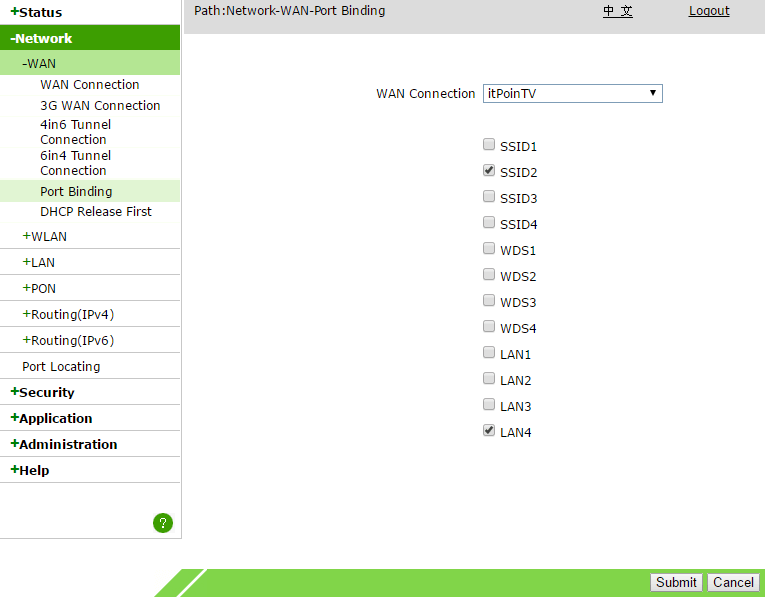765x598 pixels.
Task: Open the Port Locating page
Action: 61,366
